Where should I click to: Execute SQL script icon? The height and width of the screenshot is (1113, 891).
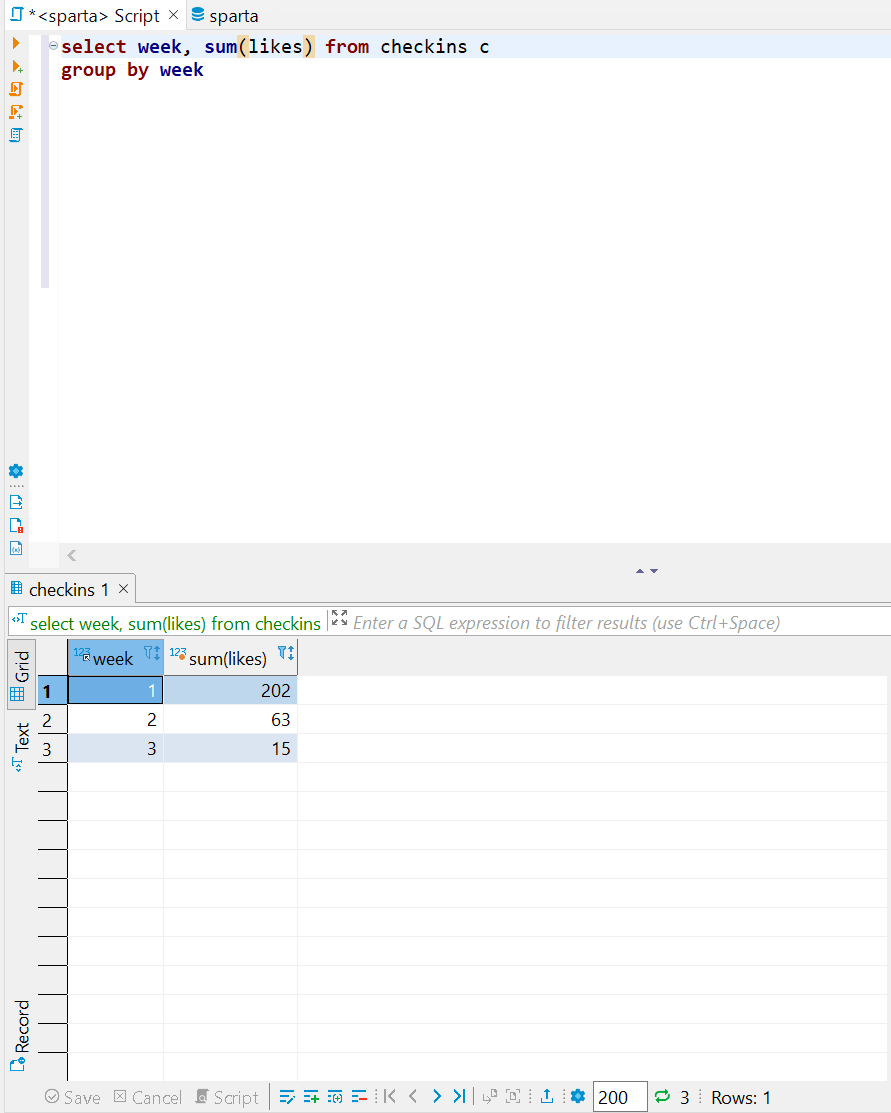click(x=16, y=89)
